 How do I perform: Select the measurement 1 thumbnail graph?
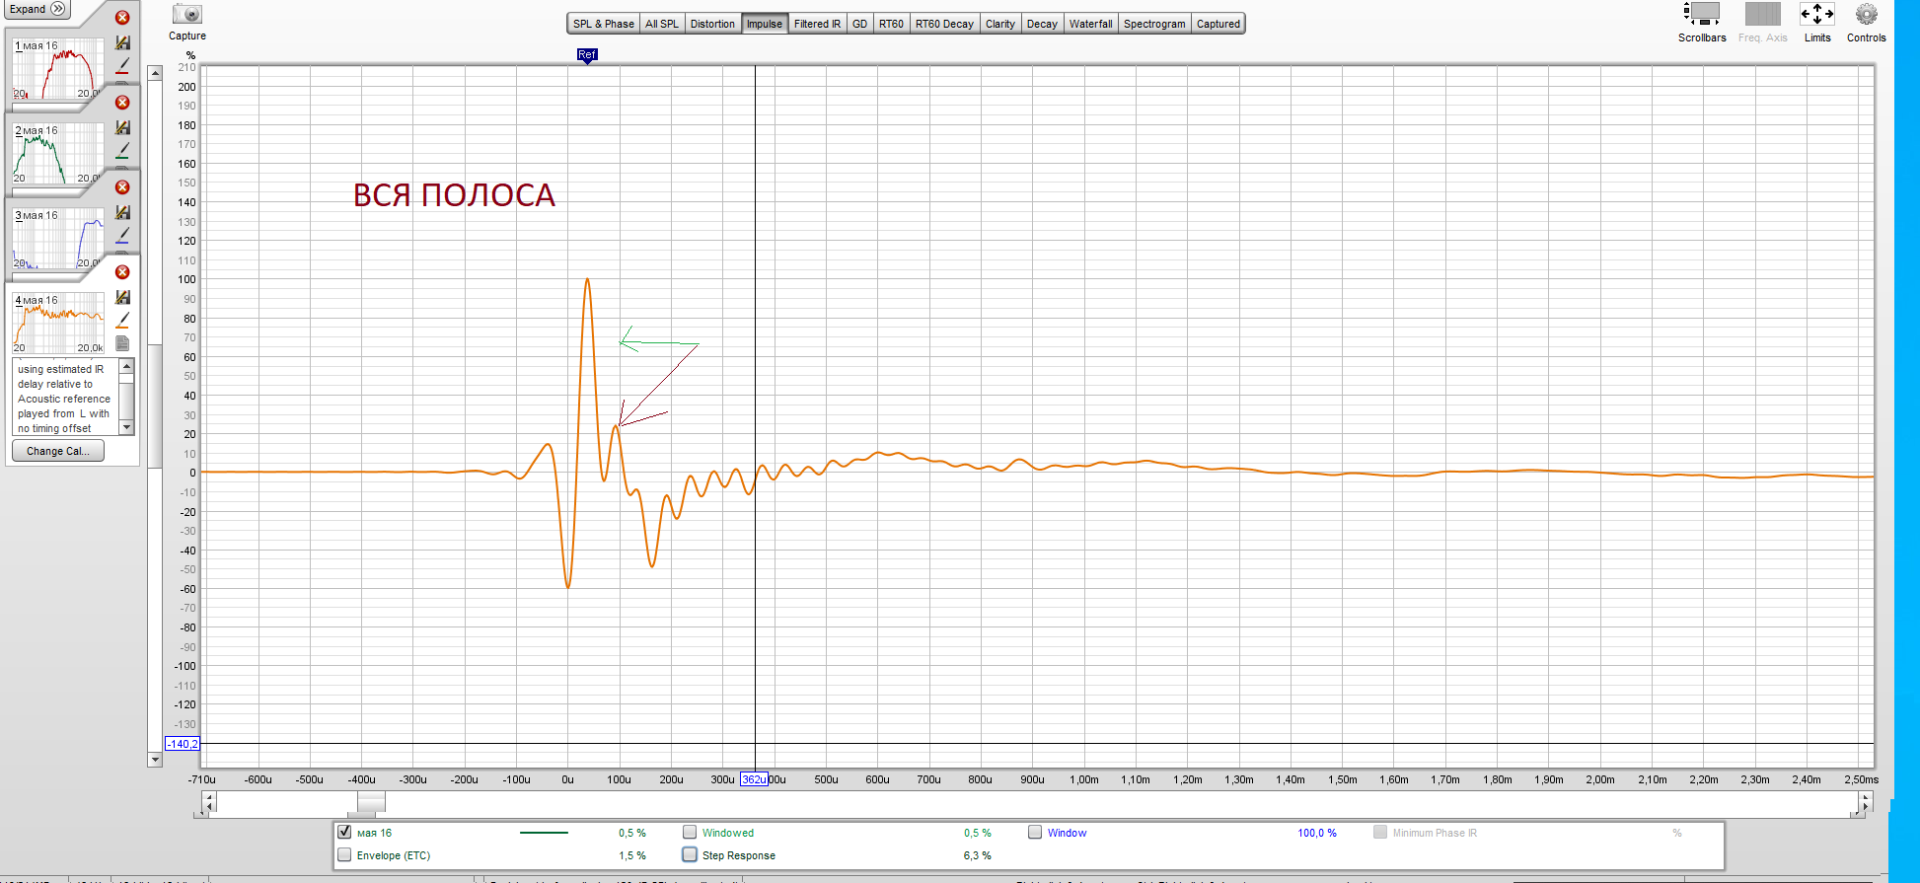click(58, 70)
